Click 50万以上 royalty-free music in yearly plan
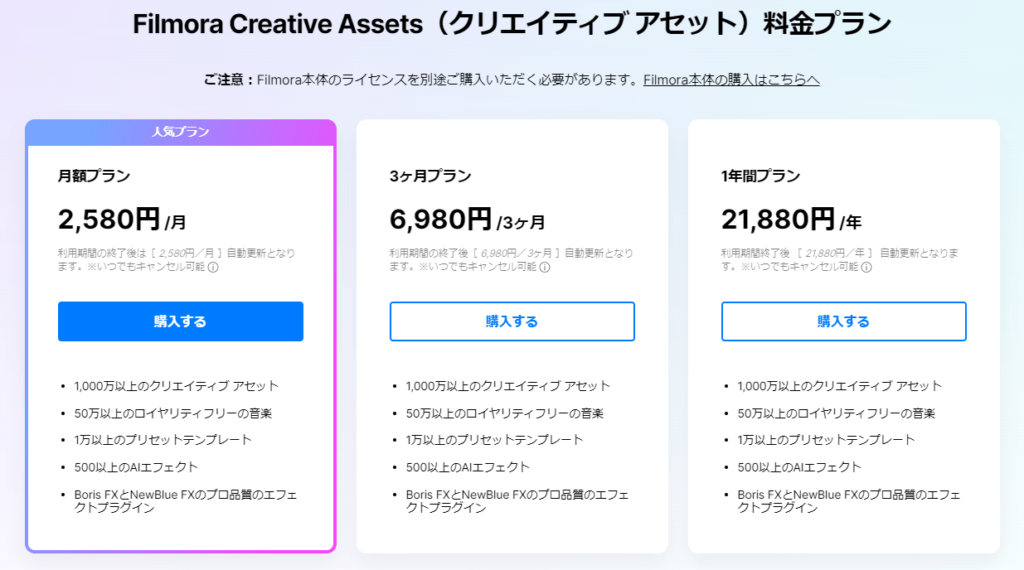Screen dimensions: 1024x570 [x=836, y=413]
